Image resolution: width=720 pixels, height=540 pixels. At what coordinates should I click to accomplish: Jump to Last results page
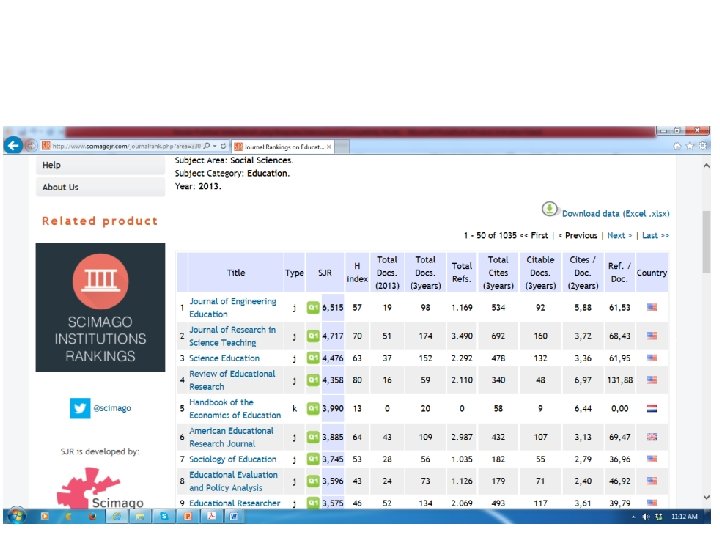pos(655,236)
